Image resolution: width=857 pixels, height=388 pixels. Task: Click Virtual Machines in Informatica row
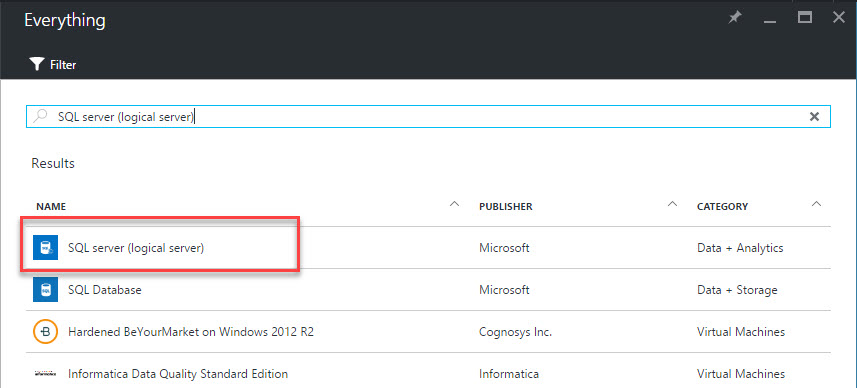pyautogui.click(x=741, y=374)
